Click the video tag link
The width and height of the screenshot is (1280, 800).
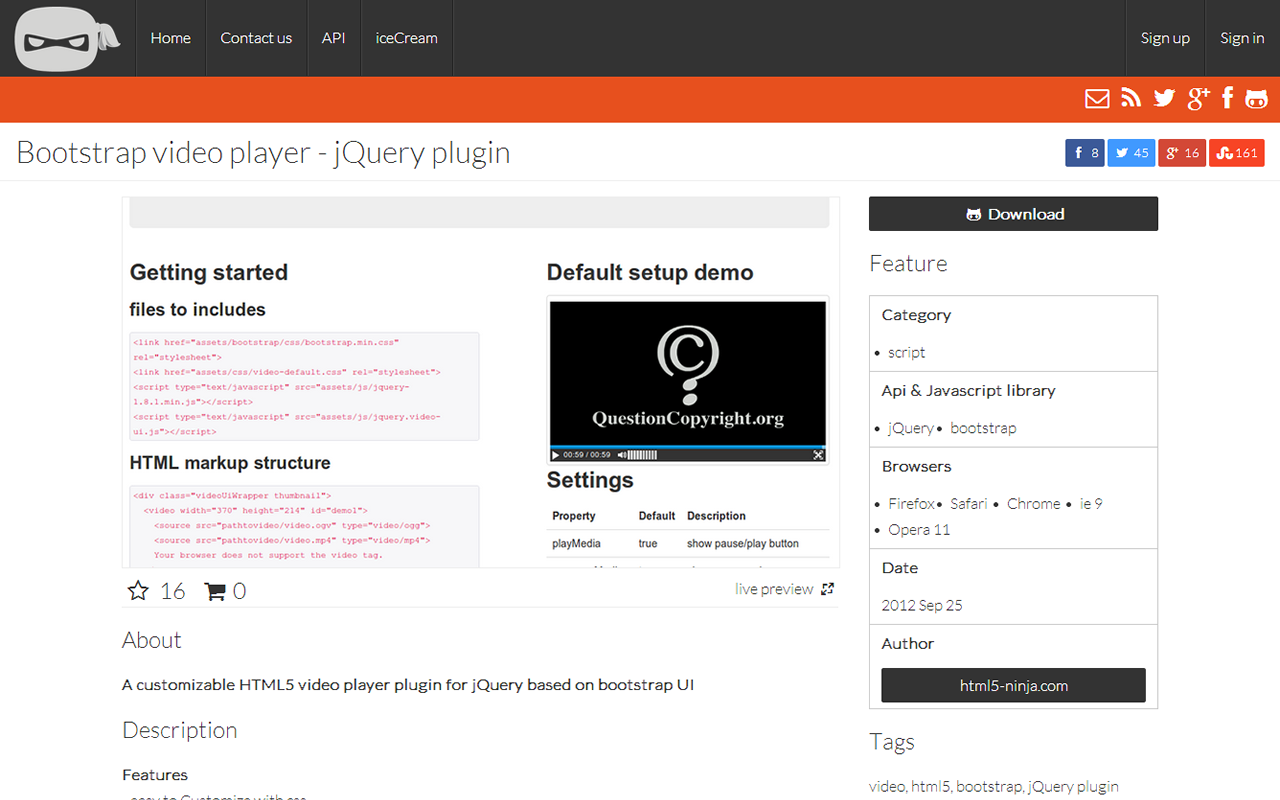point(887,787)
